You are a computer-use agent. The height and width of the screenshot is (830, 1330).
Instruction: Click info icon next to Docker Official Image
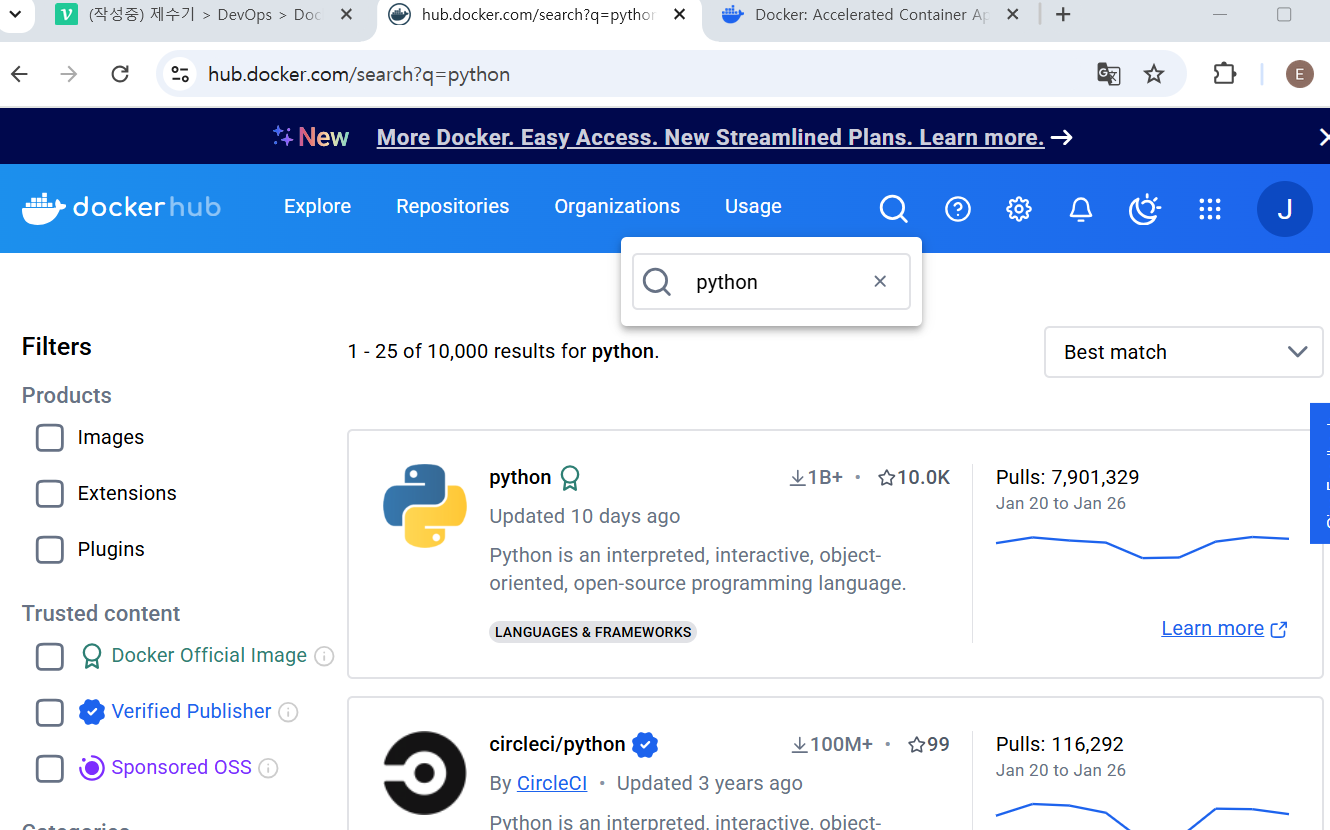point(324,656)
